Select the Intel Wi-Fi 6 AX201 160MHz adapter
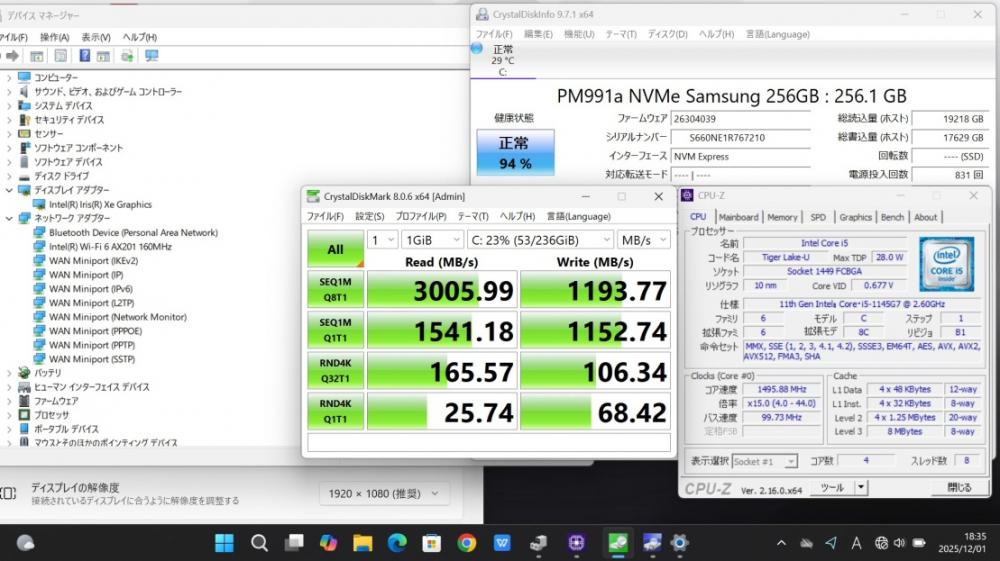 click(x=110, y=246)
